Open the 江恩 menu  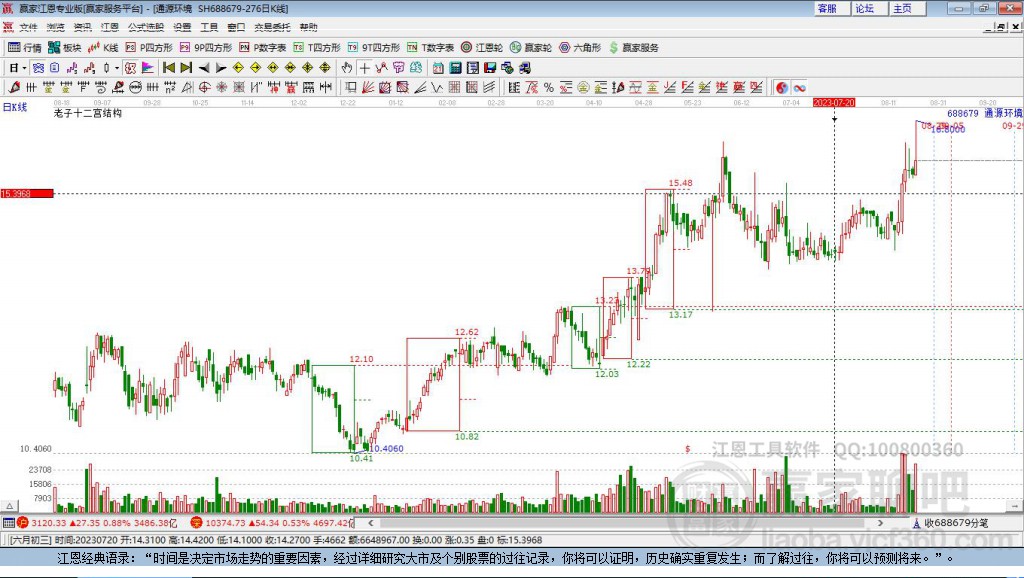(110, 27)
